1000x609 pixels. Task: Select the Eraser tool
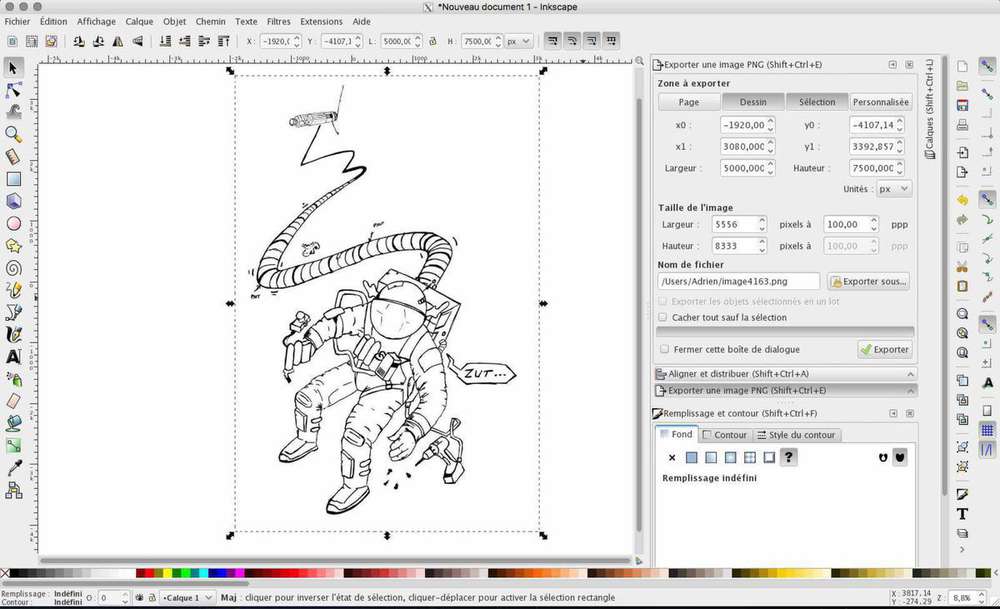[13, 401]
